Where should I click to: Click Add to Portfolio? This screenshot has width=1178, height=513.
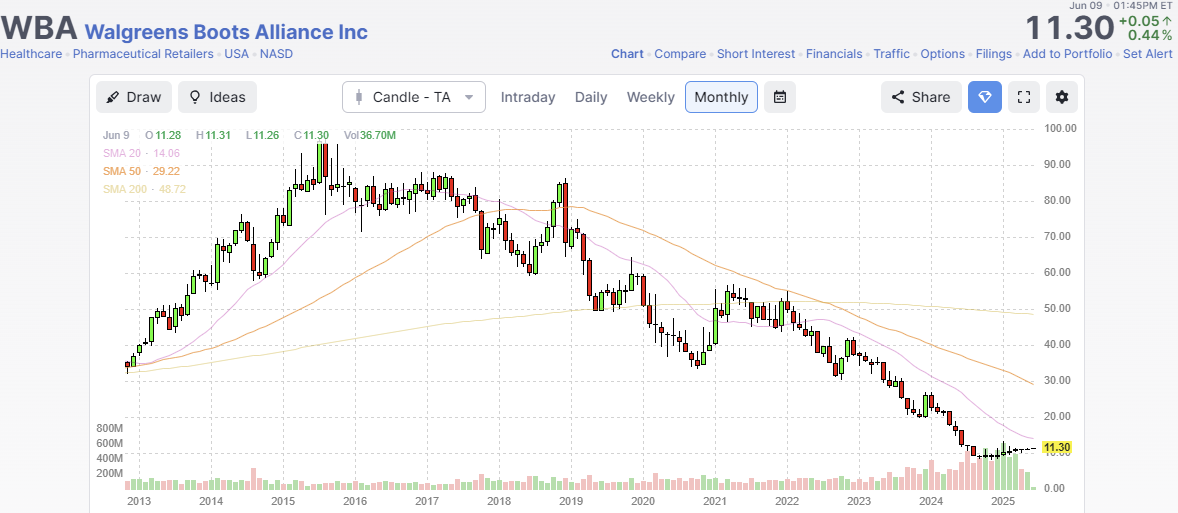1068,54
